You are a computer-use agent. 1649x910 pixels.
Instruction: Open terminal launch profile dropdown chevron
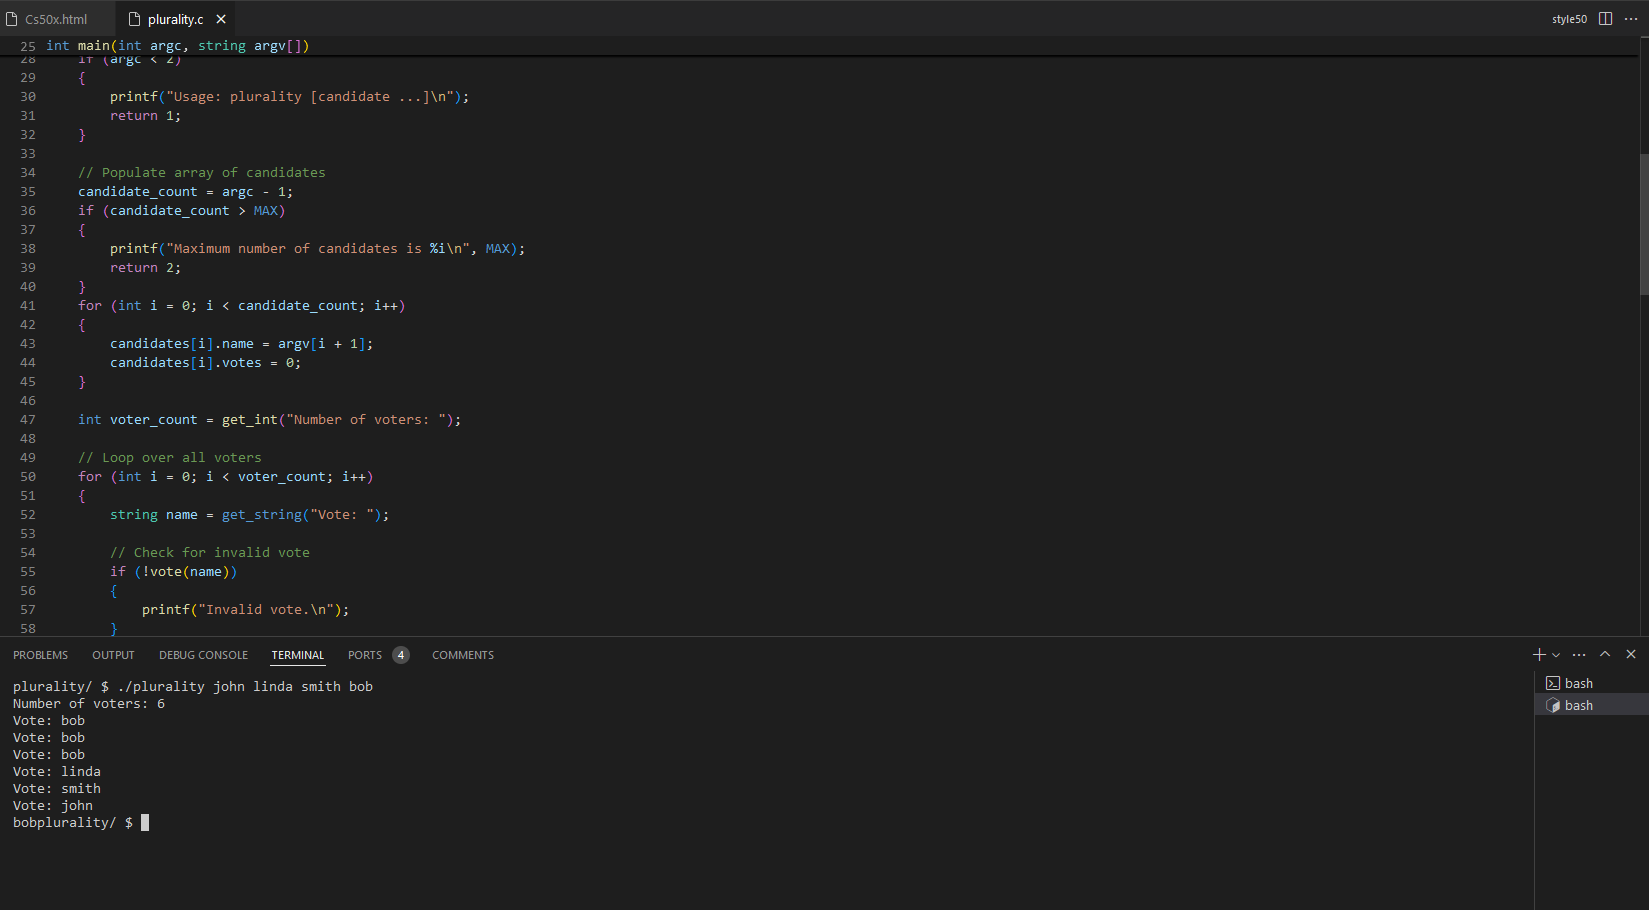(x=1556, y=655)
